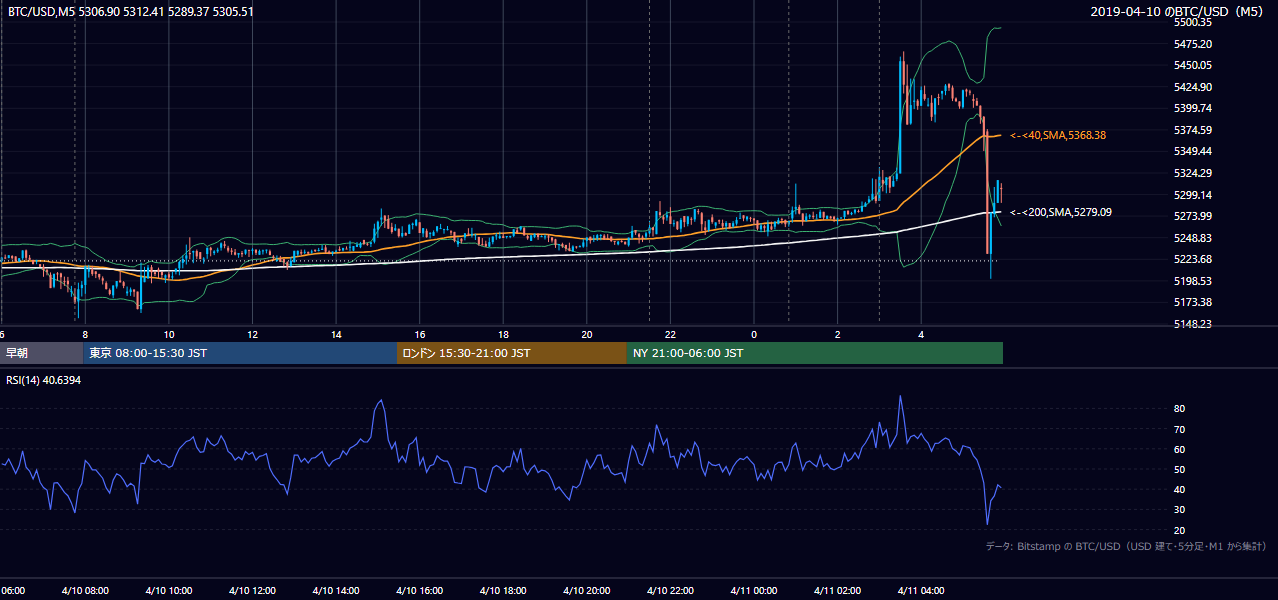Screen dimensions: 1278x600
Task: Click the 4/11 02:00 date label
Action: [837, 590]
